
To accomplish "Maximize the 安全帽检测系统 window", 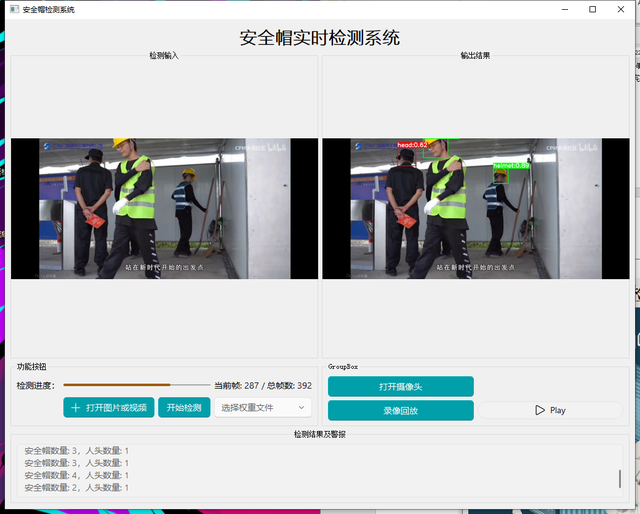I will pos(592,9).
